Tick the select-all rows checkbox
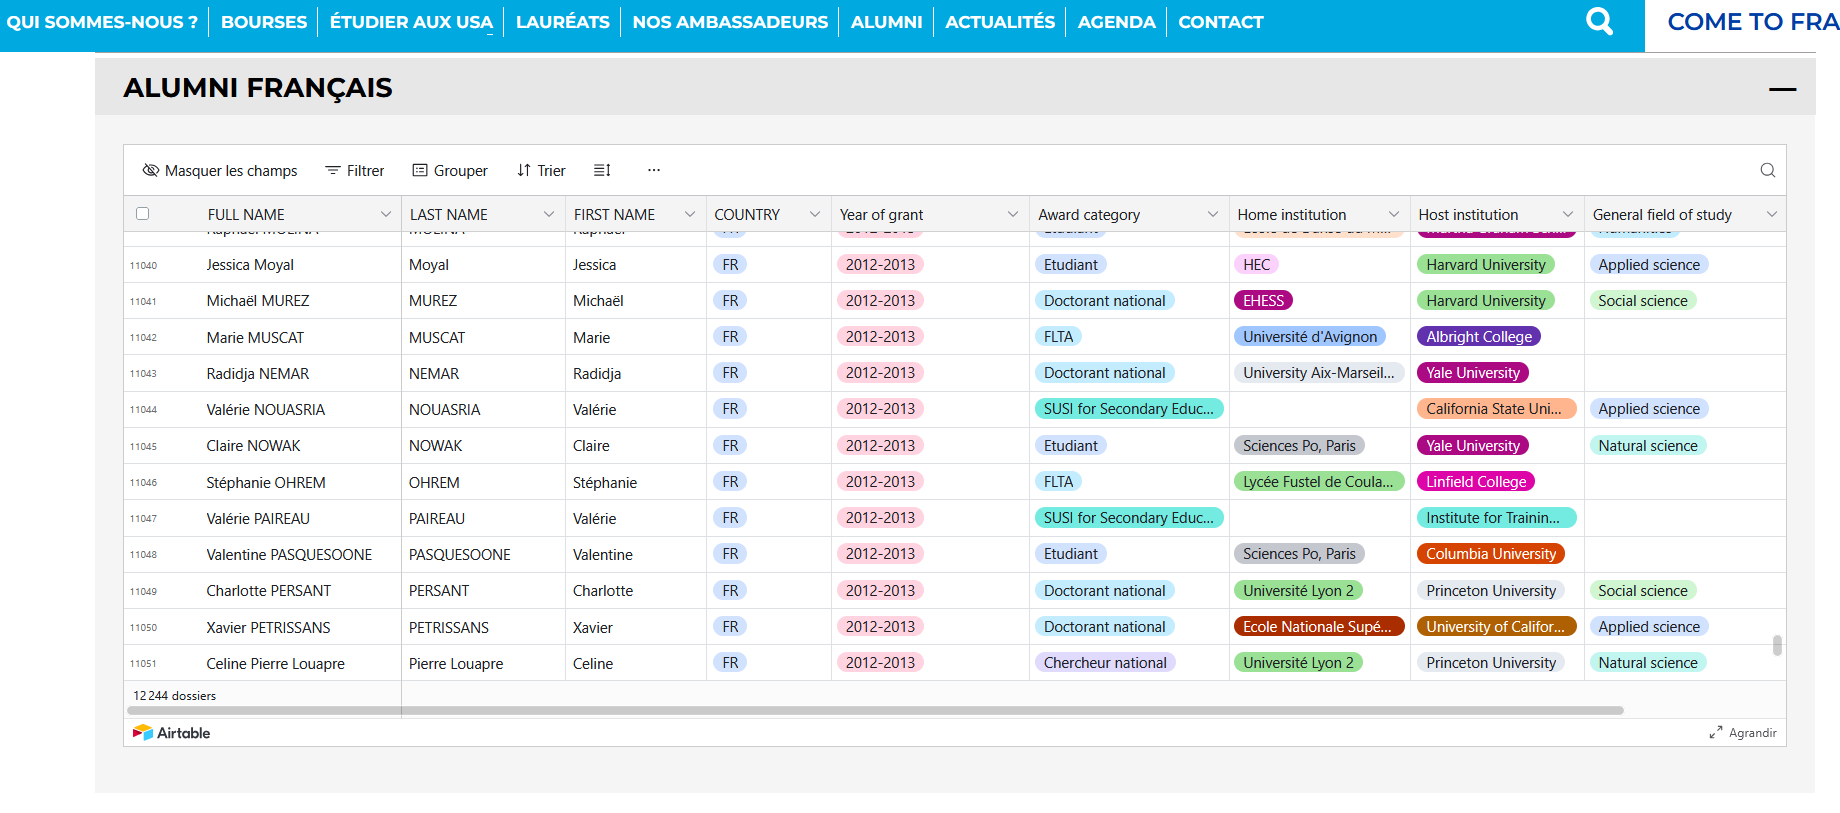 142,214
